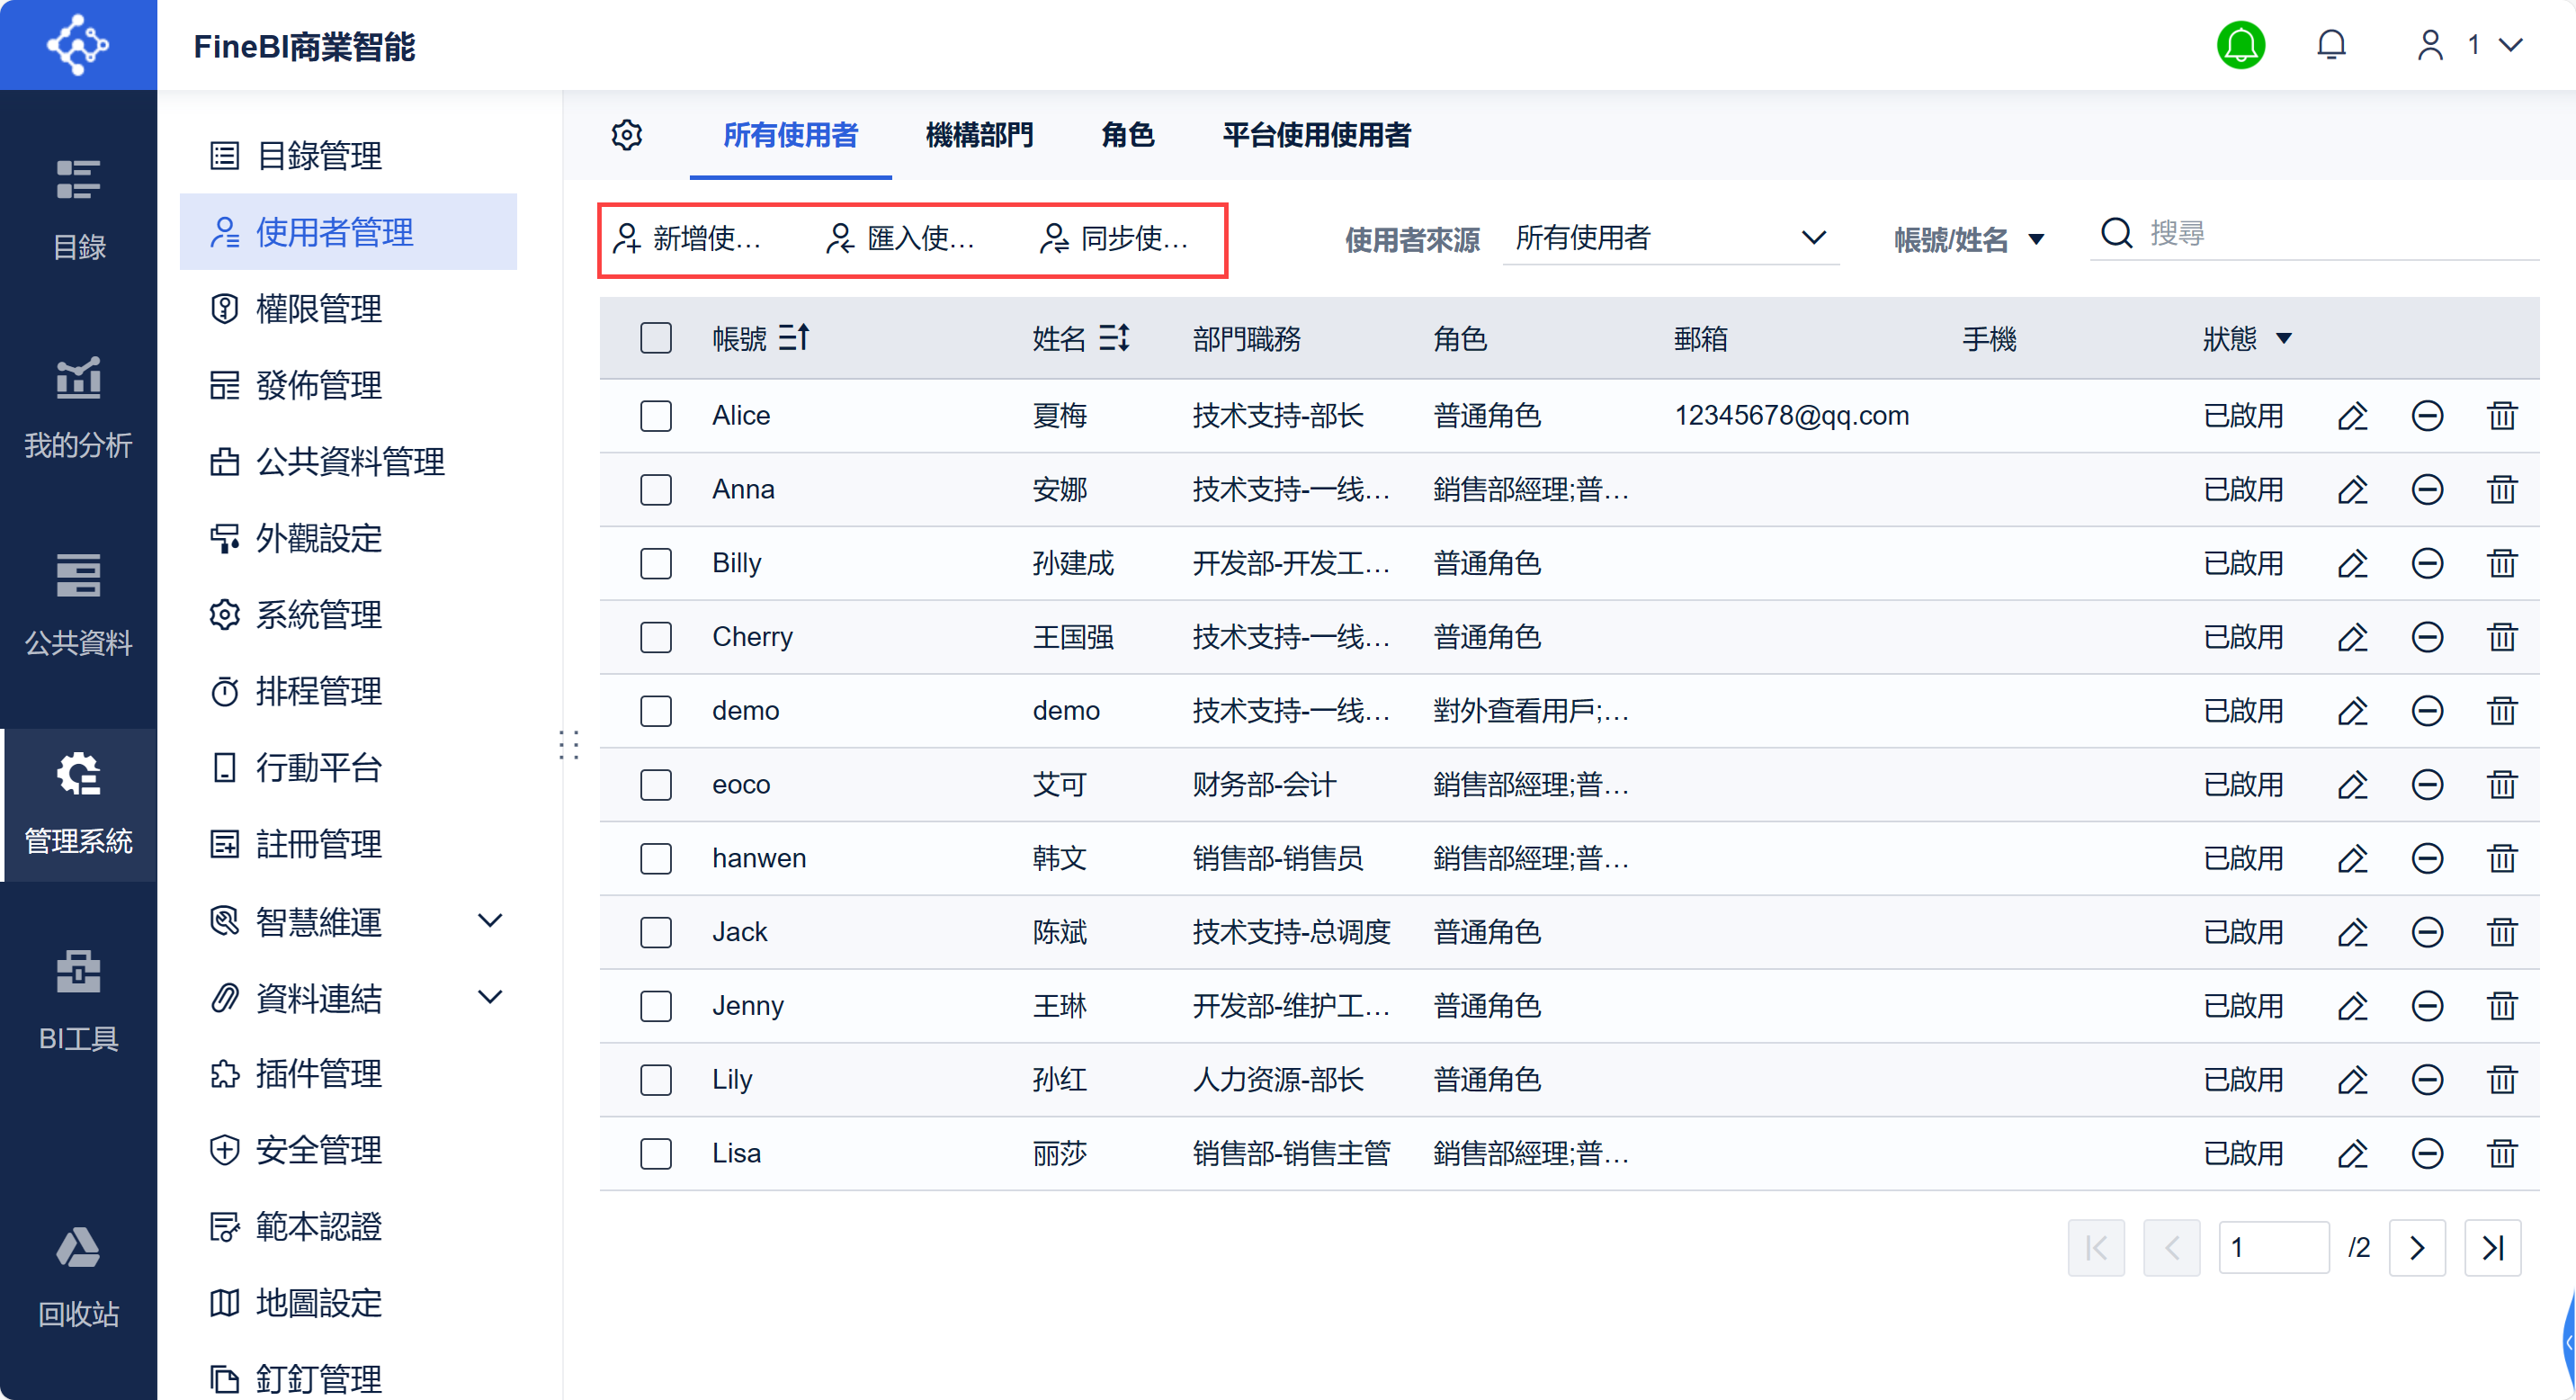2576x1400 pixels.
Task: Edit the hanwen user row
Action: (x=2352, y=859)
